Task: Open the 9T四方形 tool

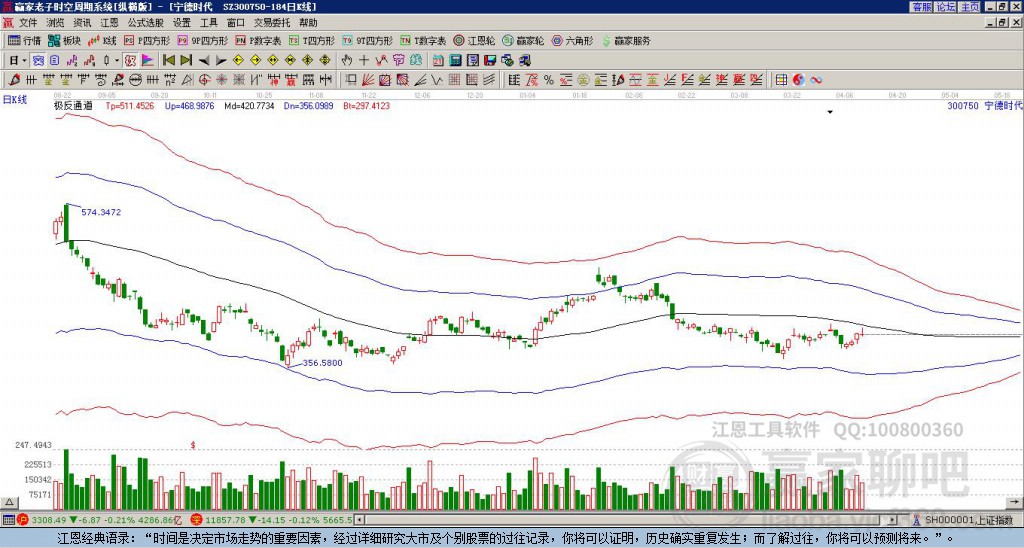Action: click(367, 40)
